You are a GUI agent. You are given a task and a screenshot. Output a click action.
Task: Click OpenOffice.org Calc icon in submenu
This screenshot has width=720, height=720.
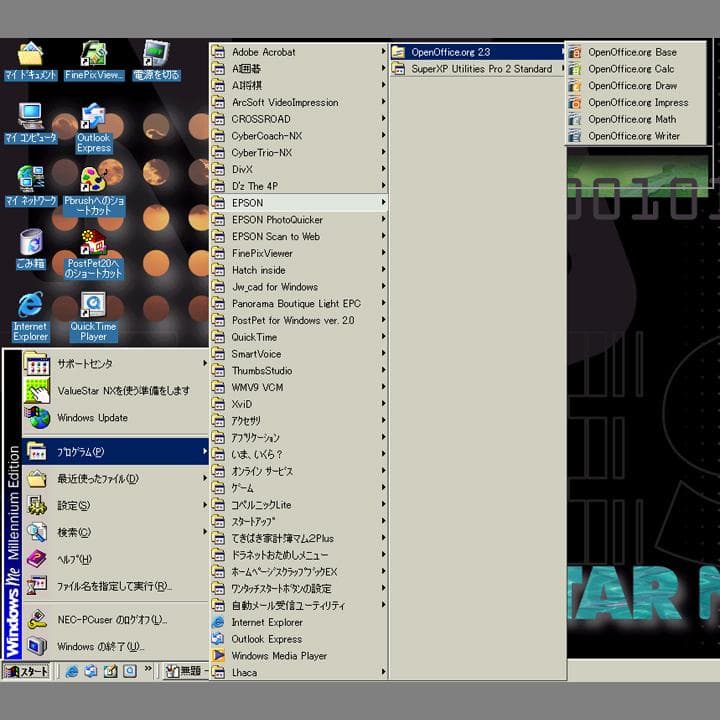pyautogui.click(x=574, y=69)
